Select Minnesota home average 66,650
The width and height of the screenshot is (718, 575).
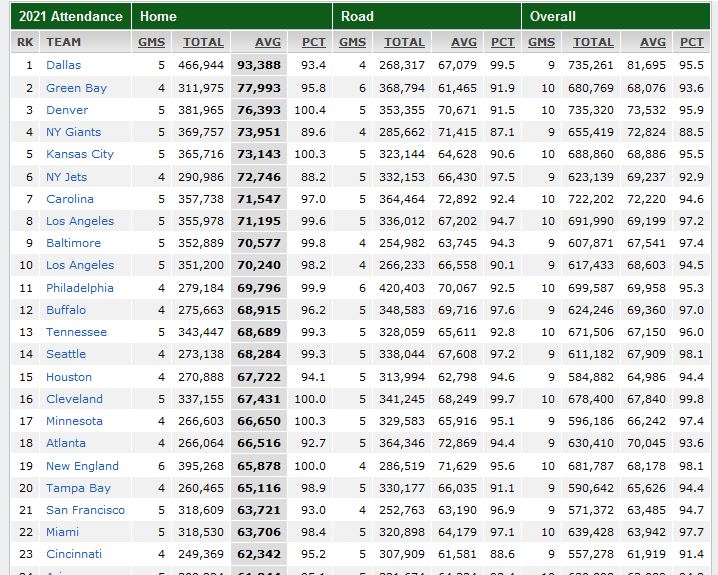coord(259,421)
